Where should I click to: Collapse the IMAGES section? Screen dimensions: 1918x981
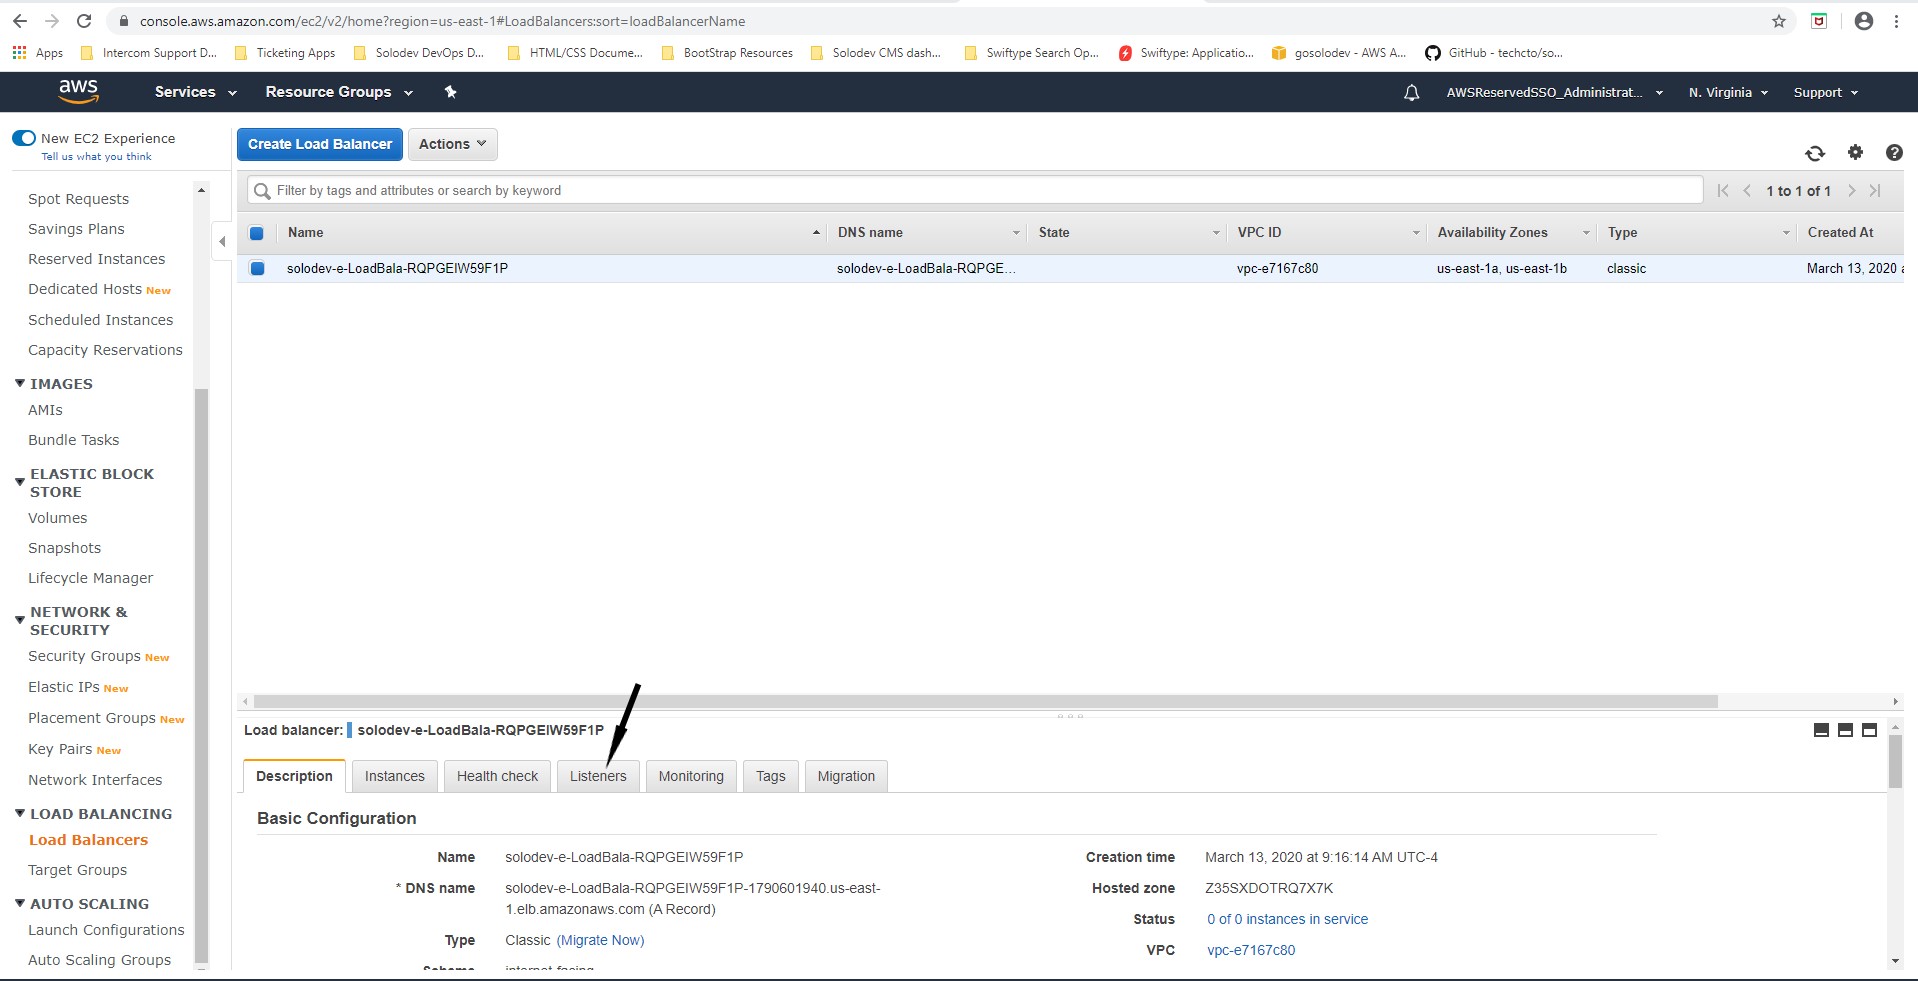(20, 383)
